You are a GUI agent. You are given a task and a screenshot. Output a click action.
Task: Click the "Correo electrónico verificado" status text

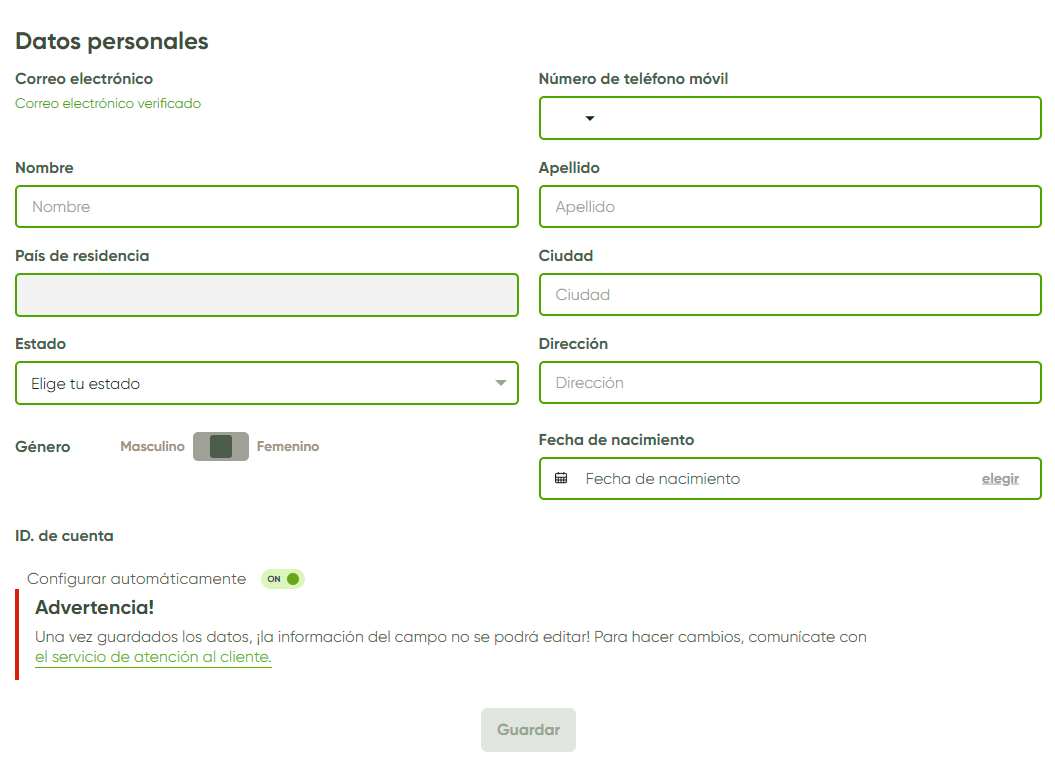(108, 103)
